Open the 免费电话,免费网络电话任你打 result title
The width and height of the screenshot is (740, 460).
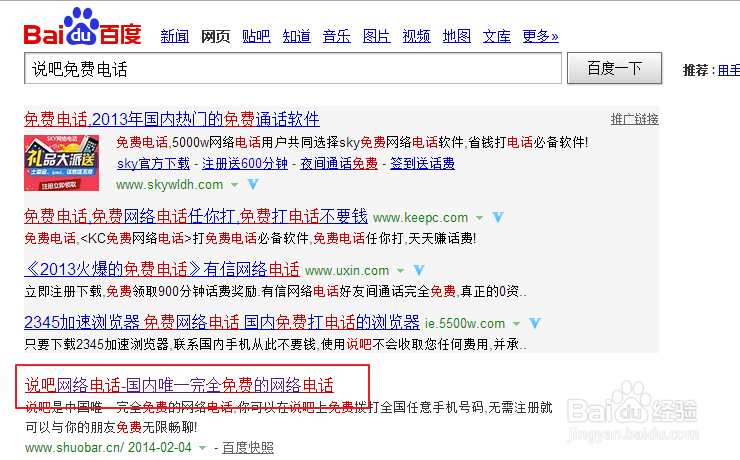(196, 217)
